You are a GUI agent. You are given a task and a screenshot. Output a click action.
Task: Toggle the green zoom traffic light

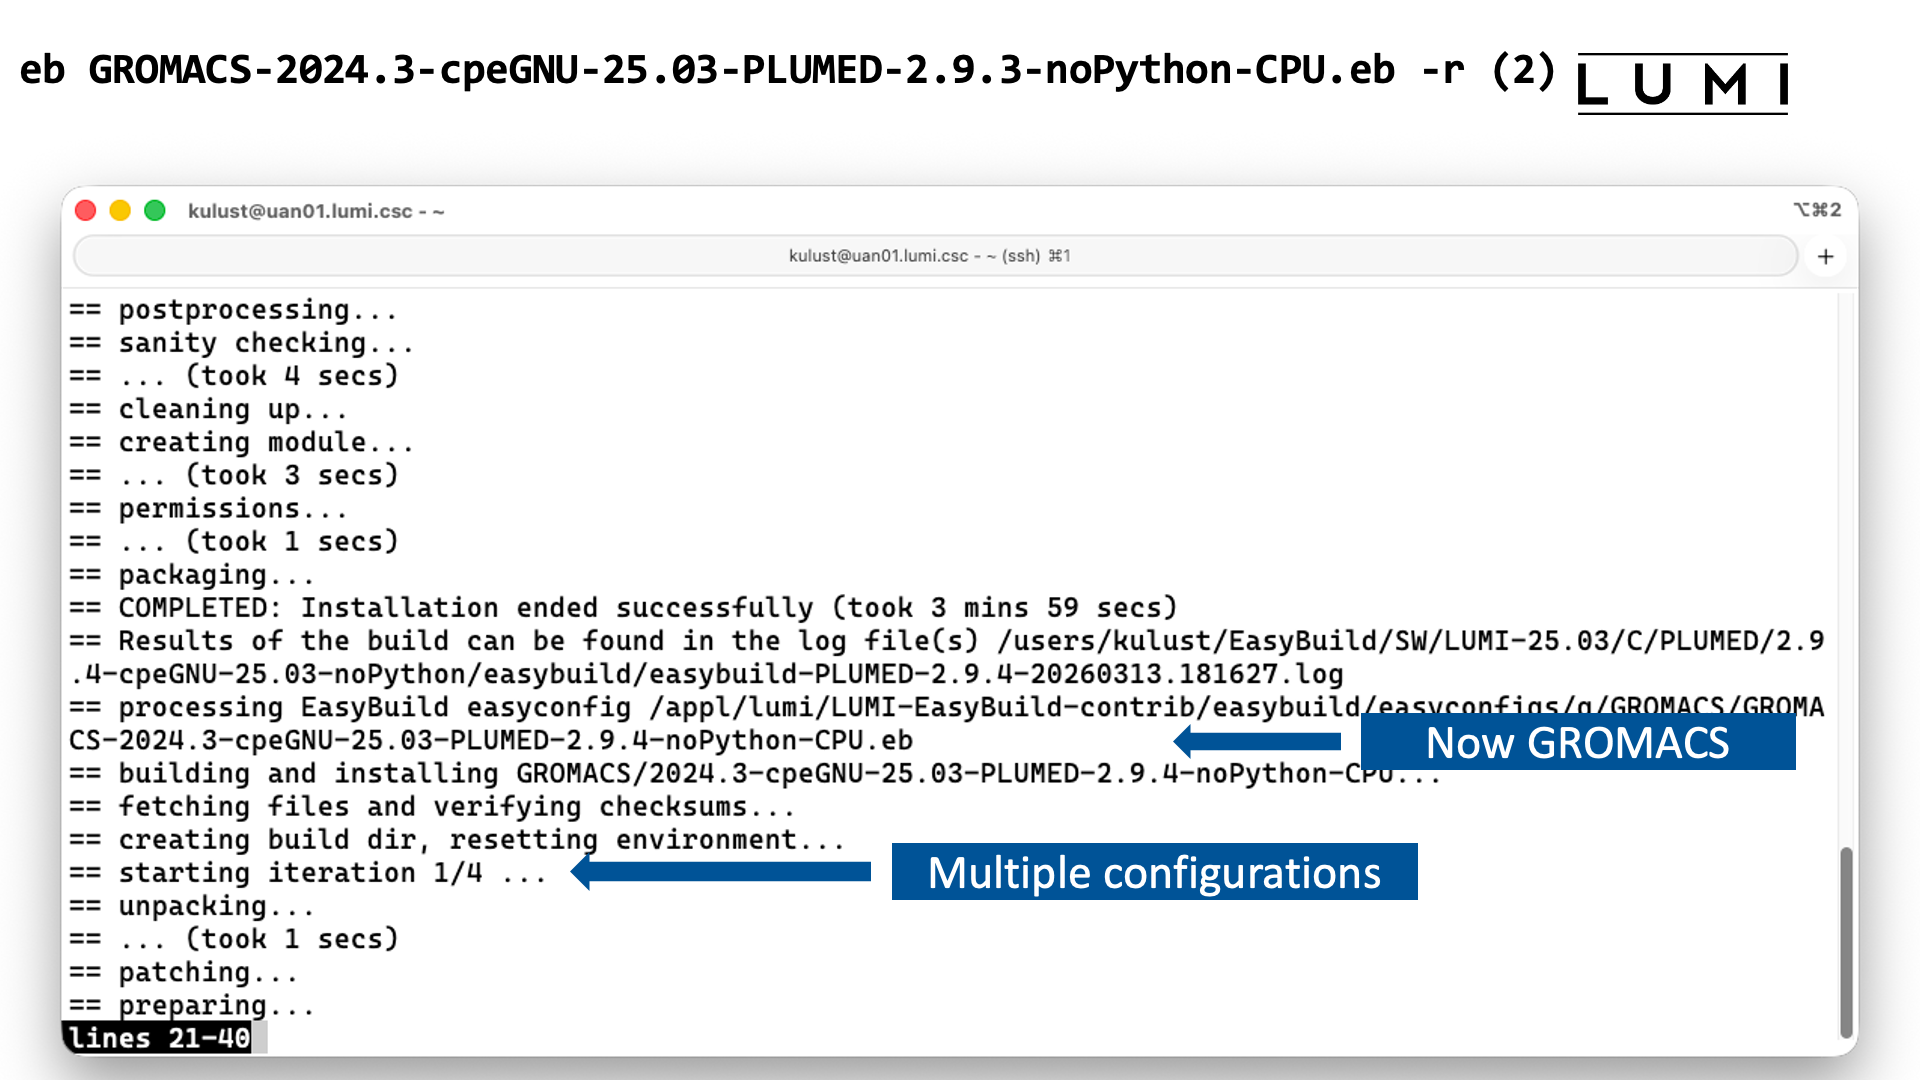point(155,210)
